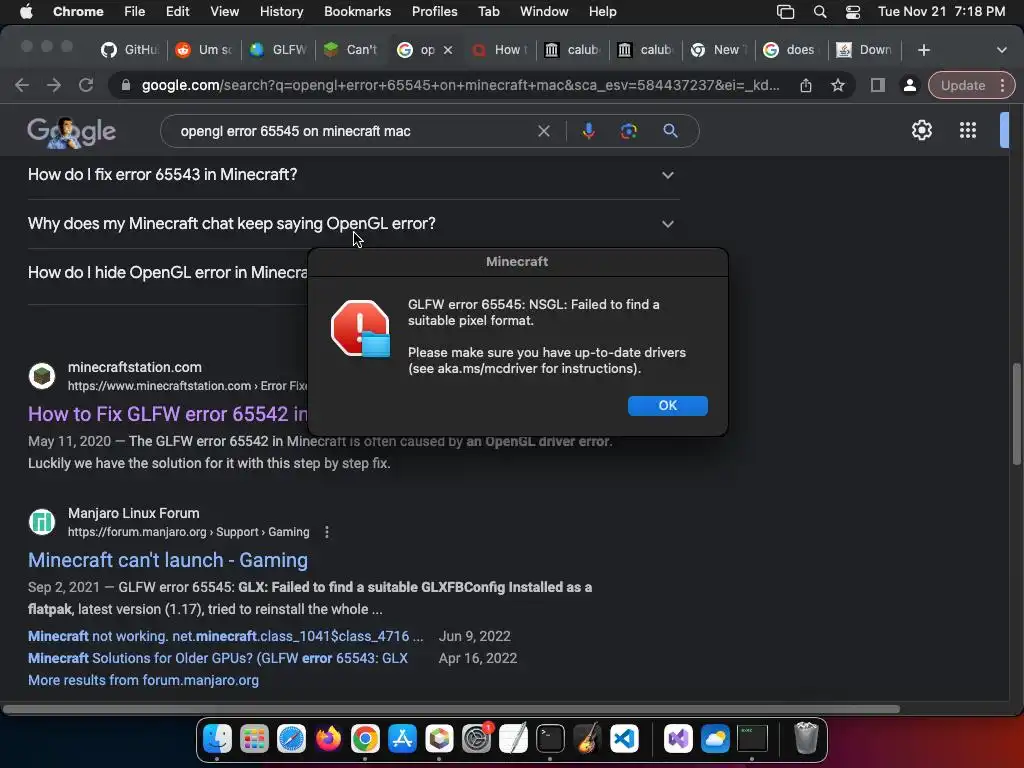Open the Google apps grid
The height and width of the screenshot is (768, 1024).
click(968, 131)
